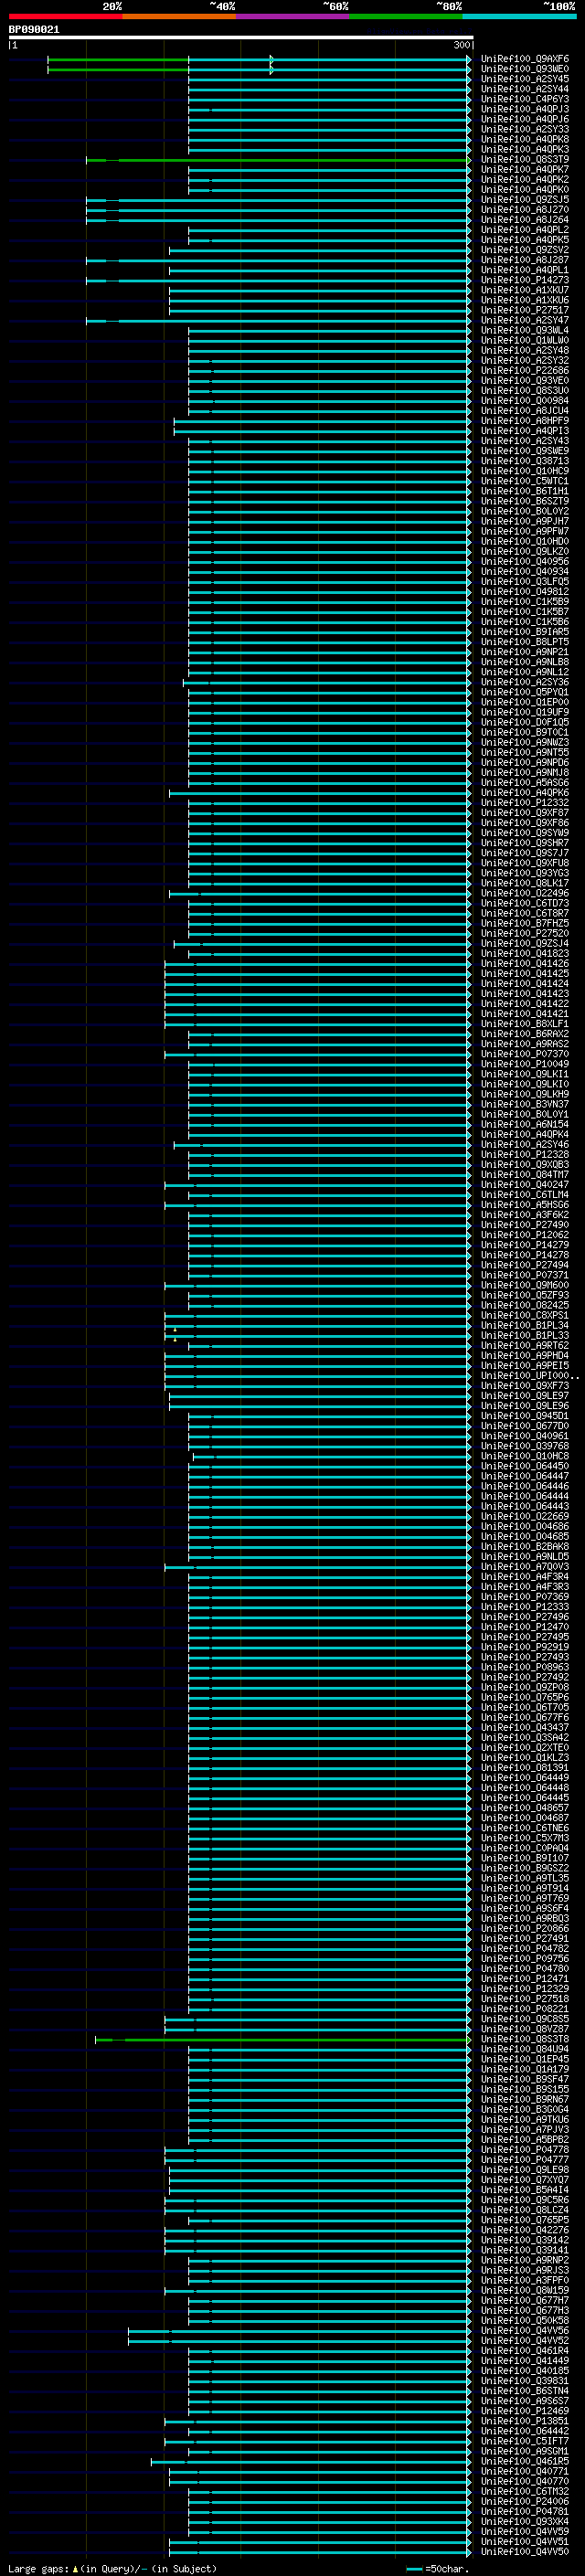
Task: Select the UniRef100_Q461R5 label
Action: pyautogui.click(x=524, y=2461)
